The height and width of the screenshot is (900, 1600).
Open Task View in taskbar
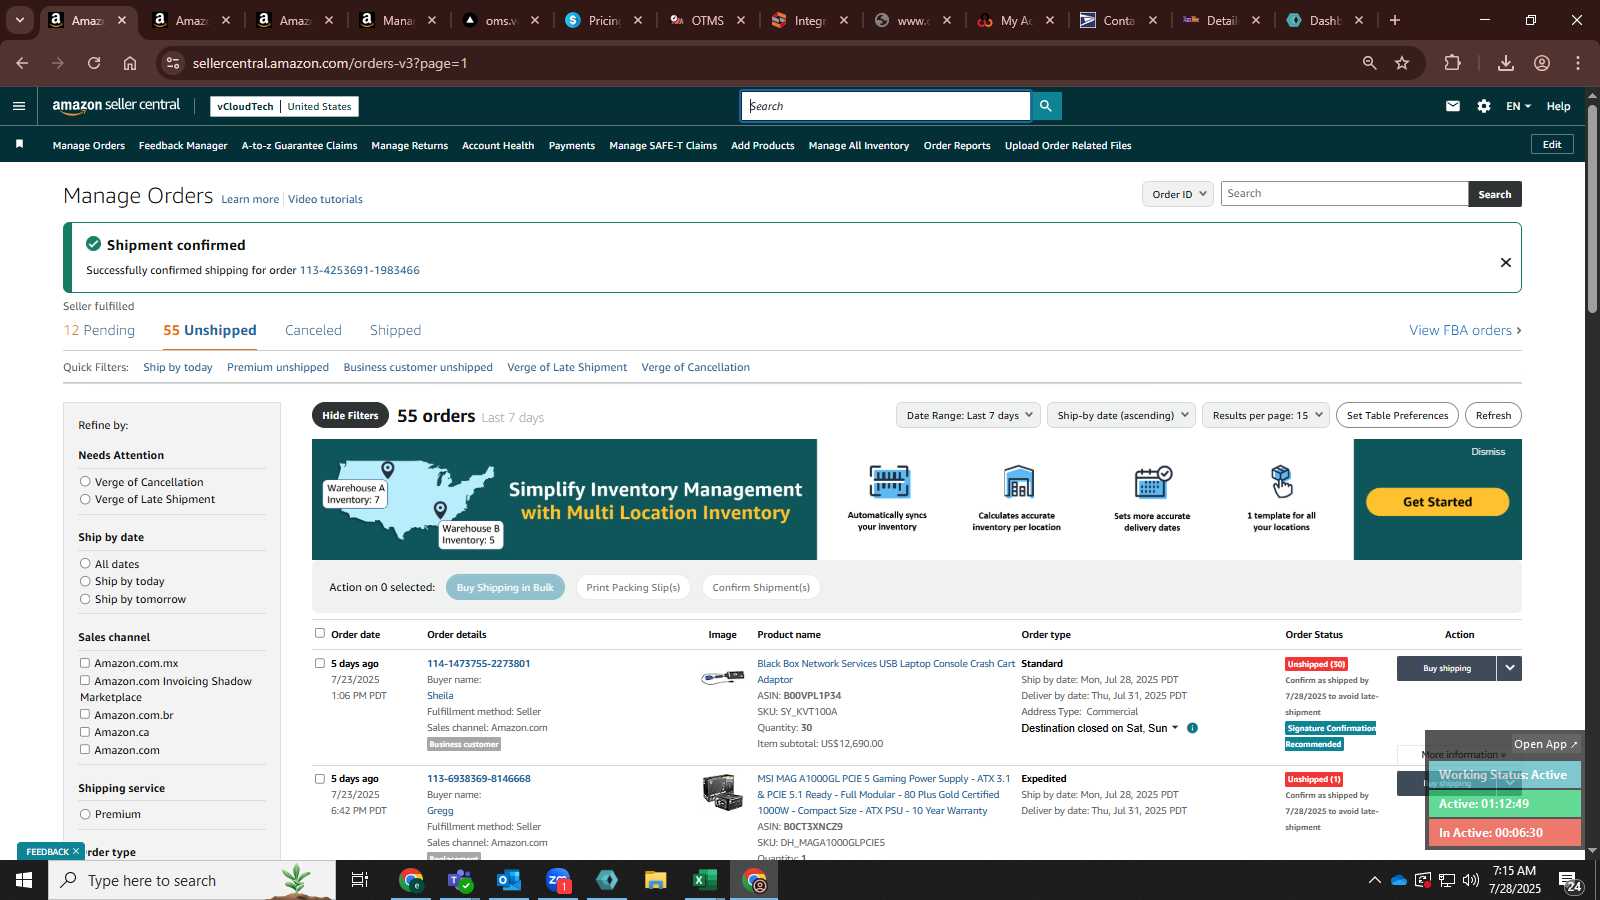(x=360, y=880)
